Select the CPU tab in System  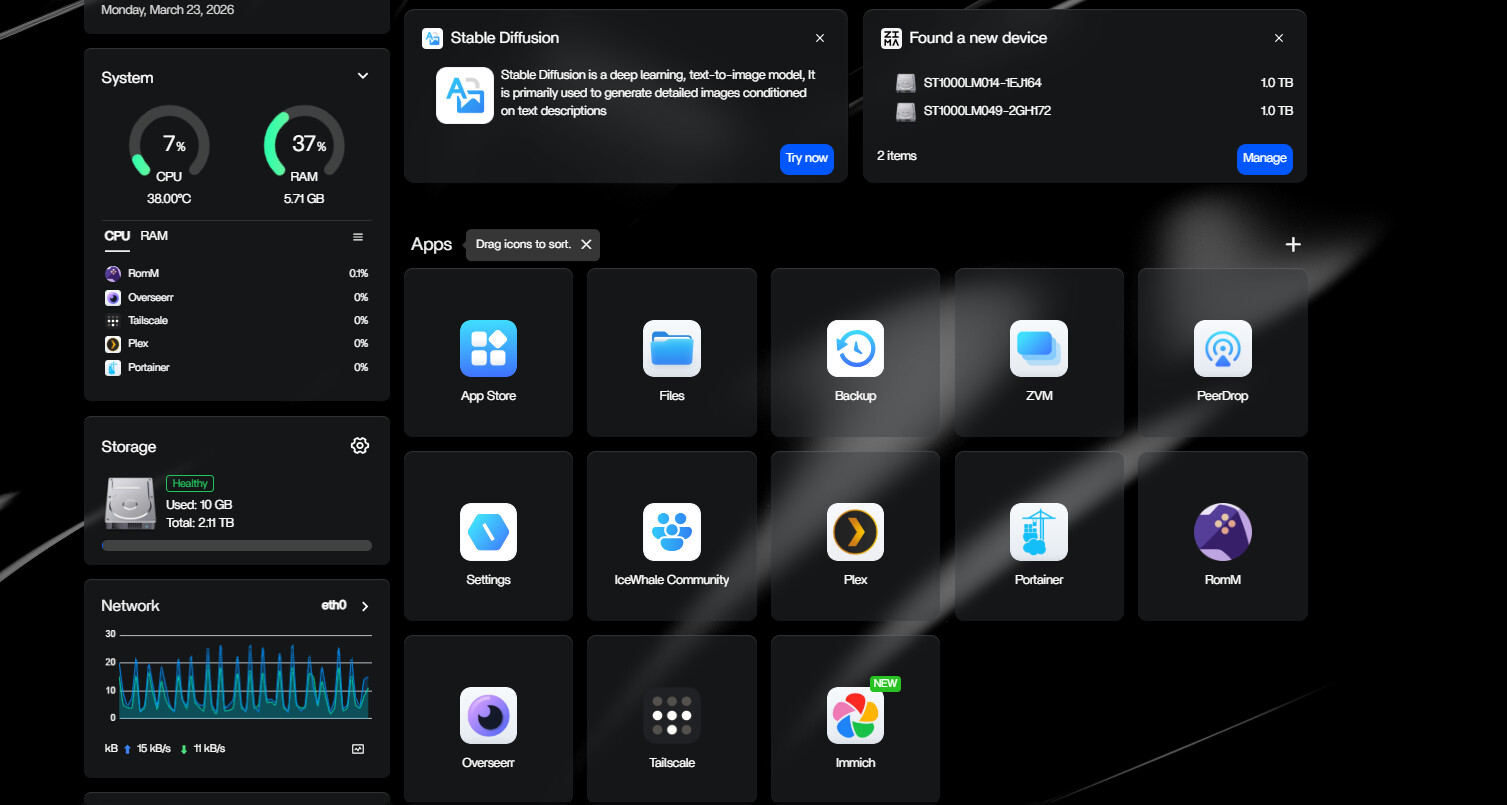click(x=117, y=236)
